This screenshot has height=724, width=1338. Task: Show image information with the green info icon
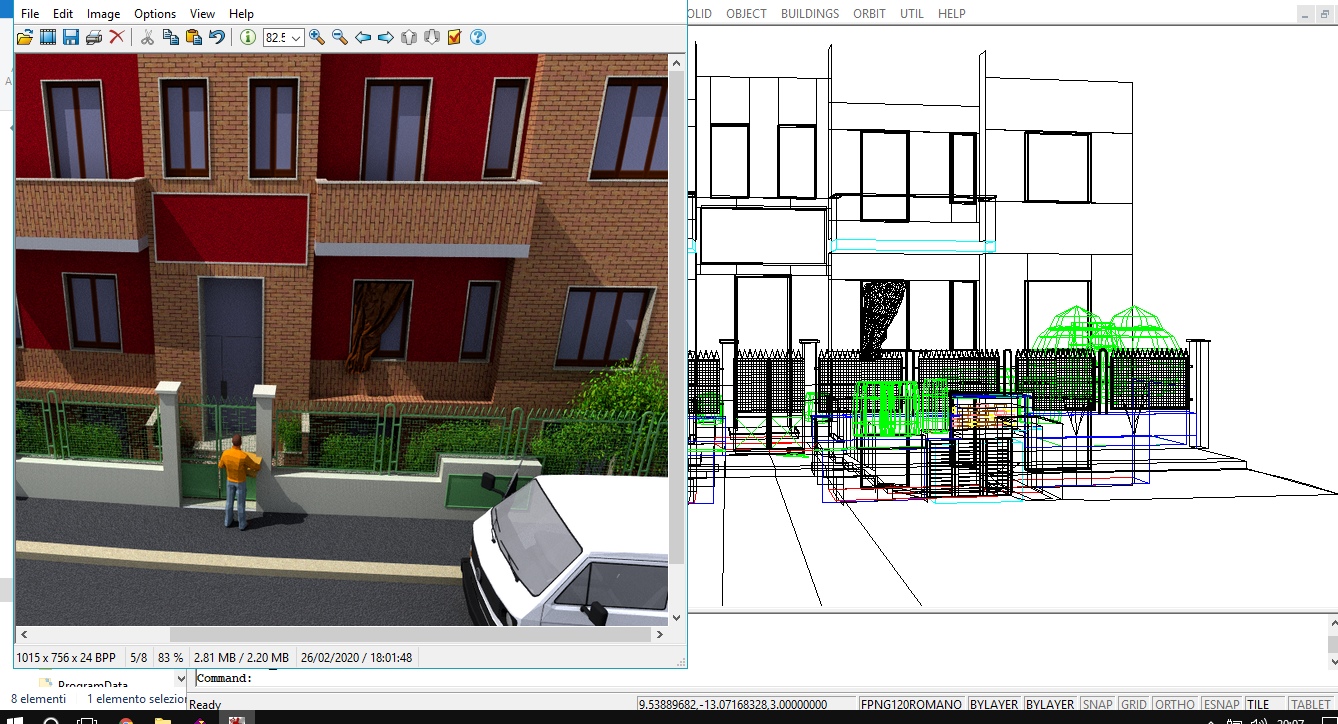[248, 37]
